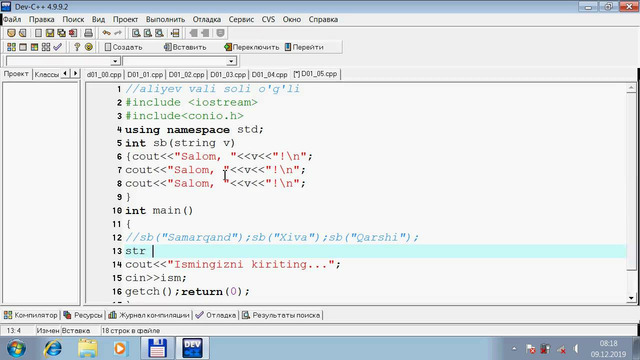640x360 pixels.
Task: Switch to the d01_00.cpp tab
Action: pyautogui.click(x=104, y=75)
